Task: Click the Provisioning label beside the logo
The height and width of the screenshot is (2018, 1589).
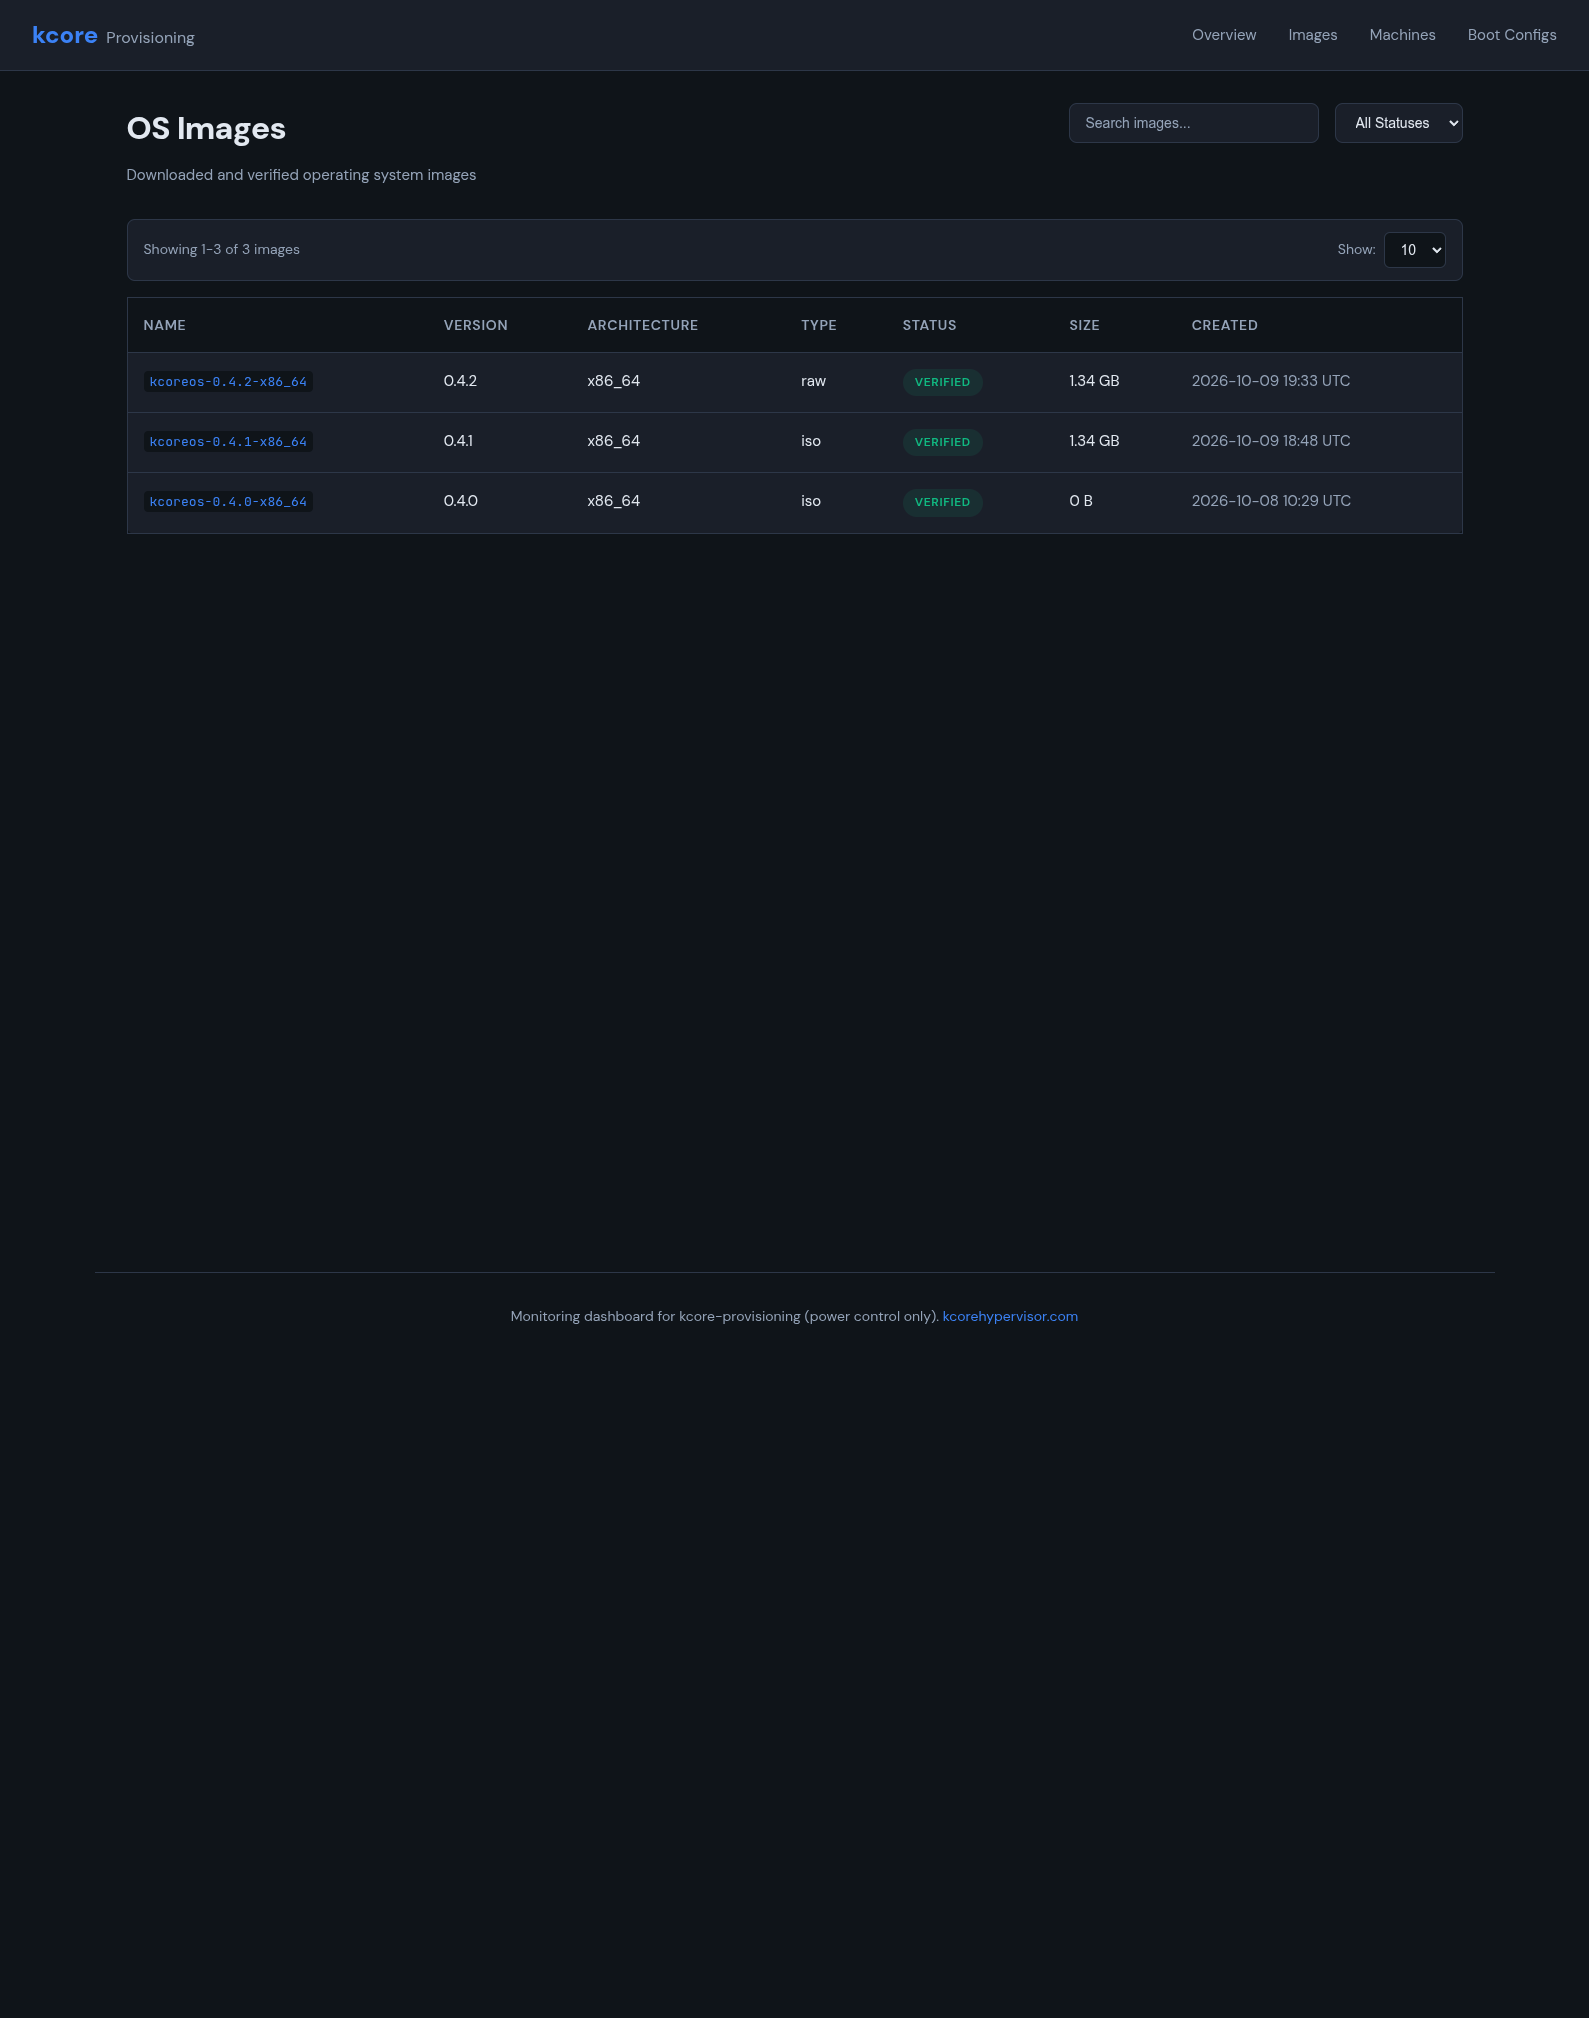Action: (150, 38)
